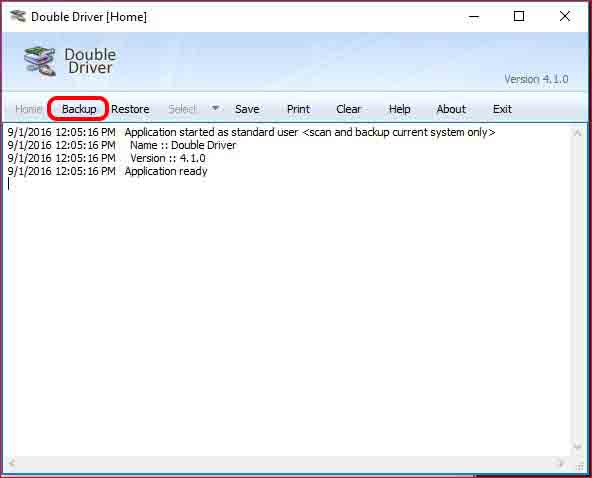Save the log output

[x=247, y=109]
